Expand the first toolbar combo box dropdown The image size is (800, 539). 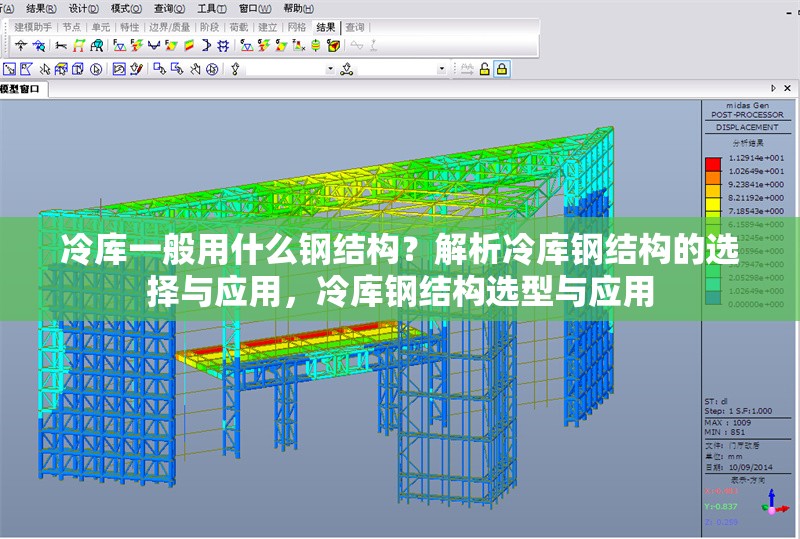330,69
